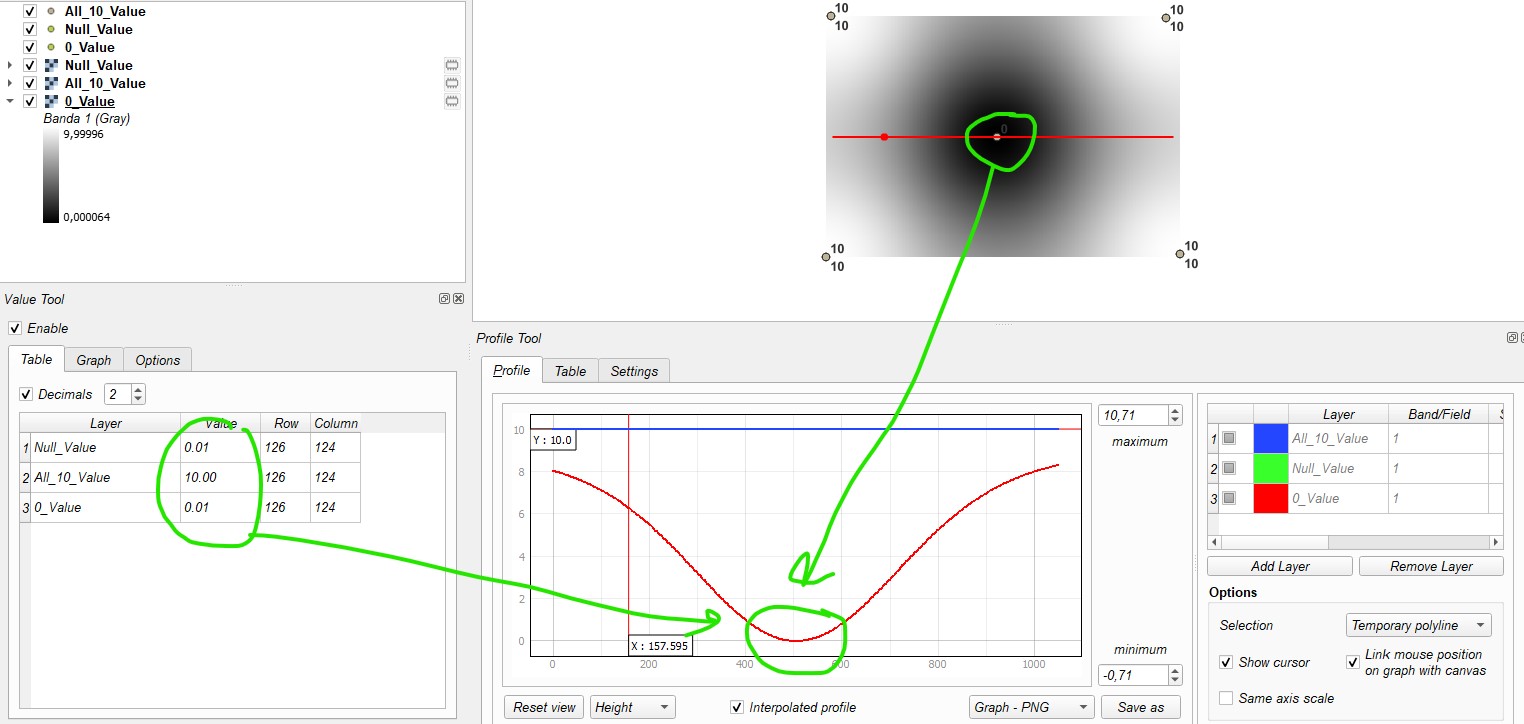Click Reset view under the profile graph
Viewport: 1524px width, 724px height.
coord(543,707)
